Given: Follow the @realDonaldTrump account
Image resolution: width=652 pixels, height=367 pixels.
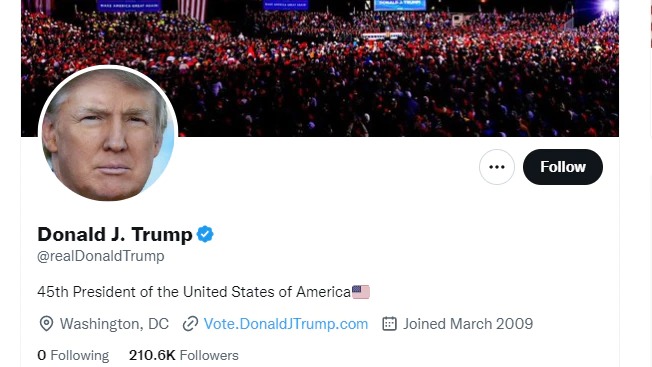Looking at the screenshot, I should click(x=563, y=167).
